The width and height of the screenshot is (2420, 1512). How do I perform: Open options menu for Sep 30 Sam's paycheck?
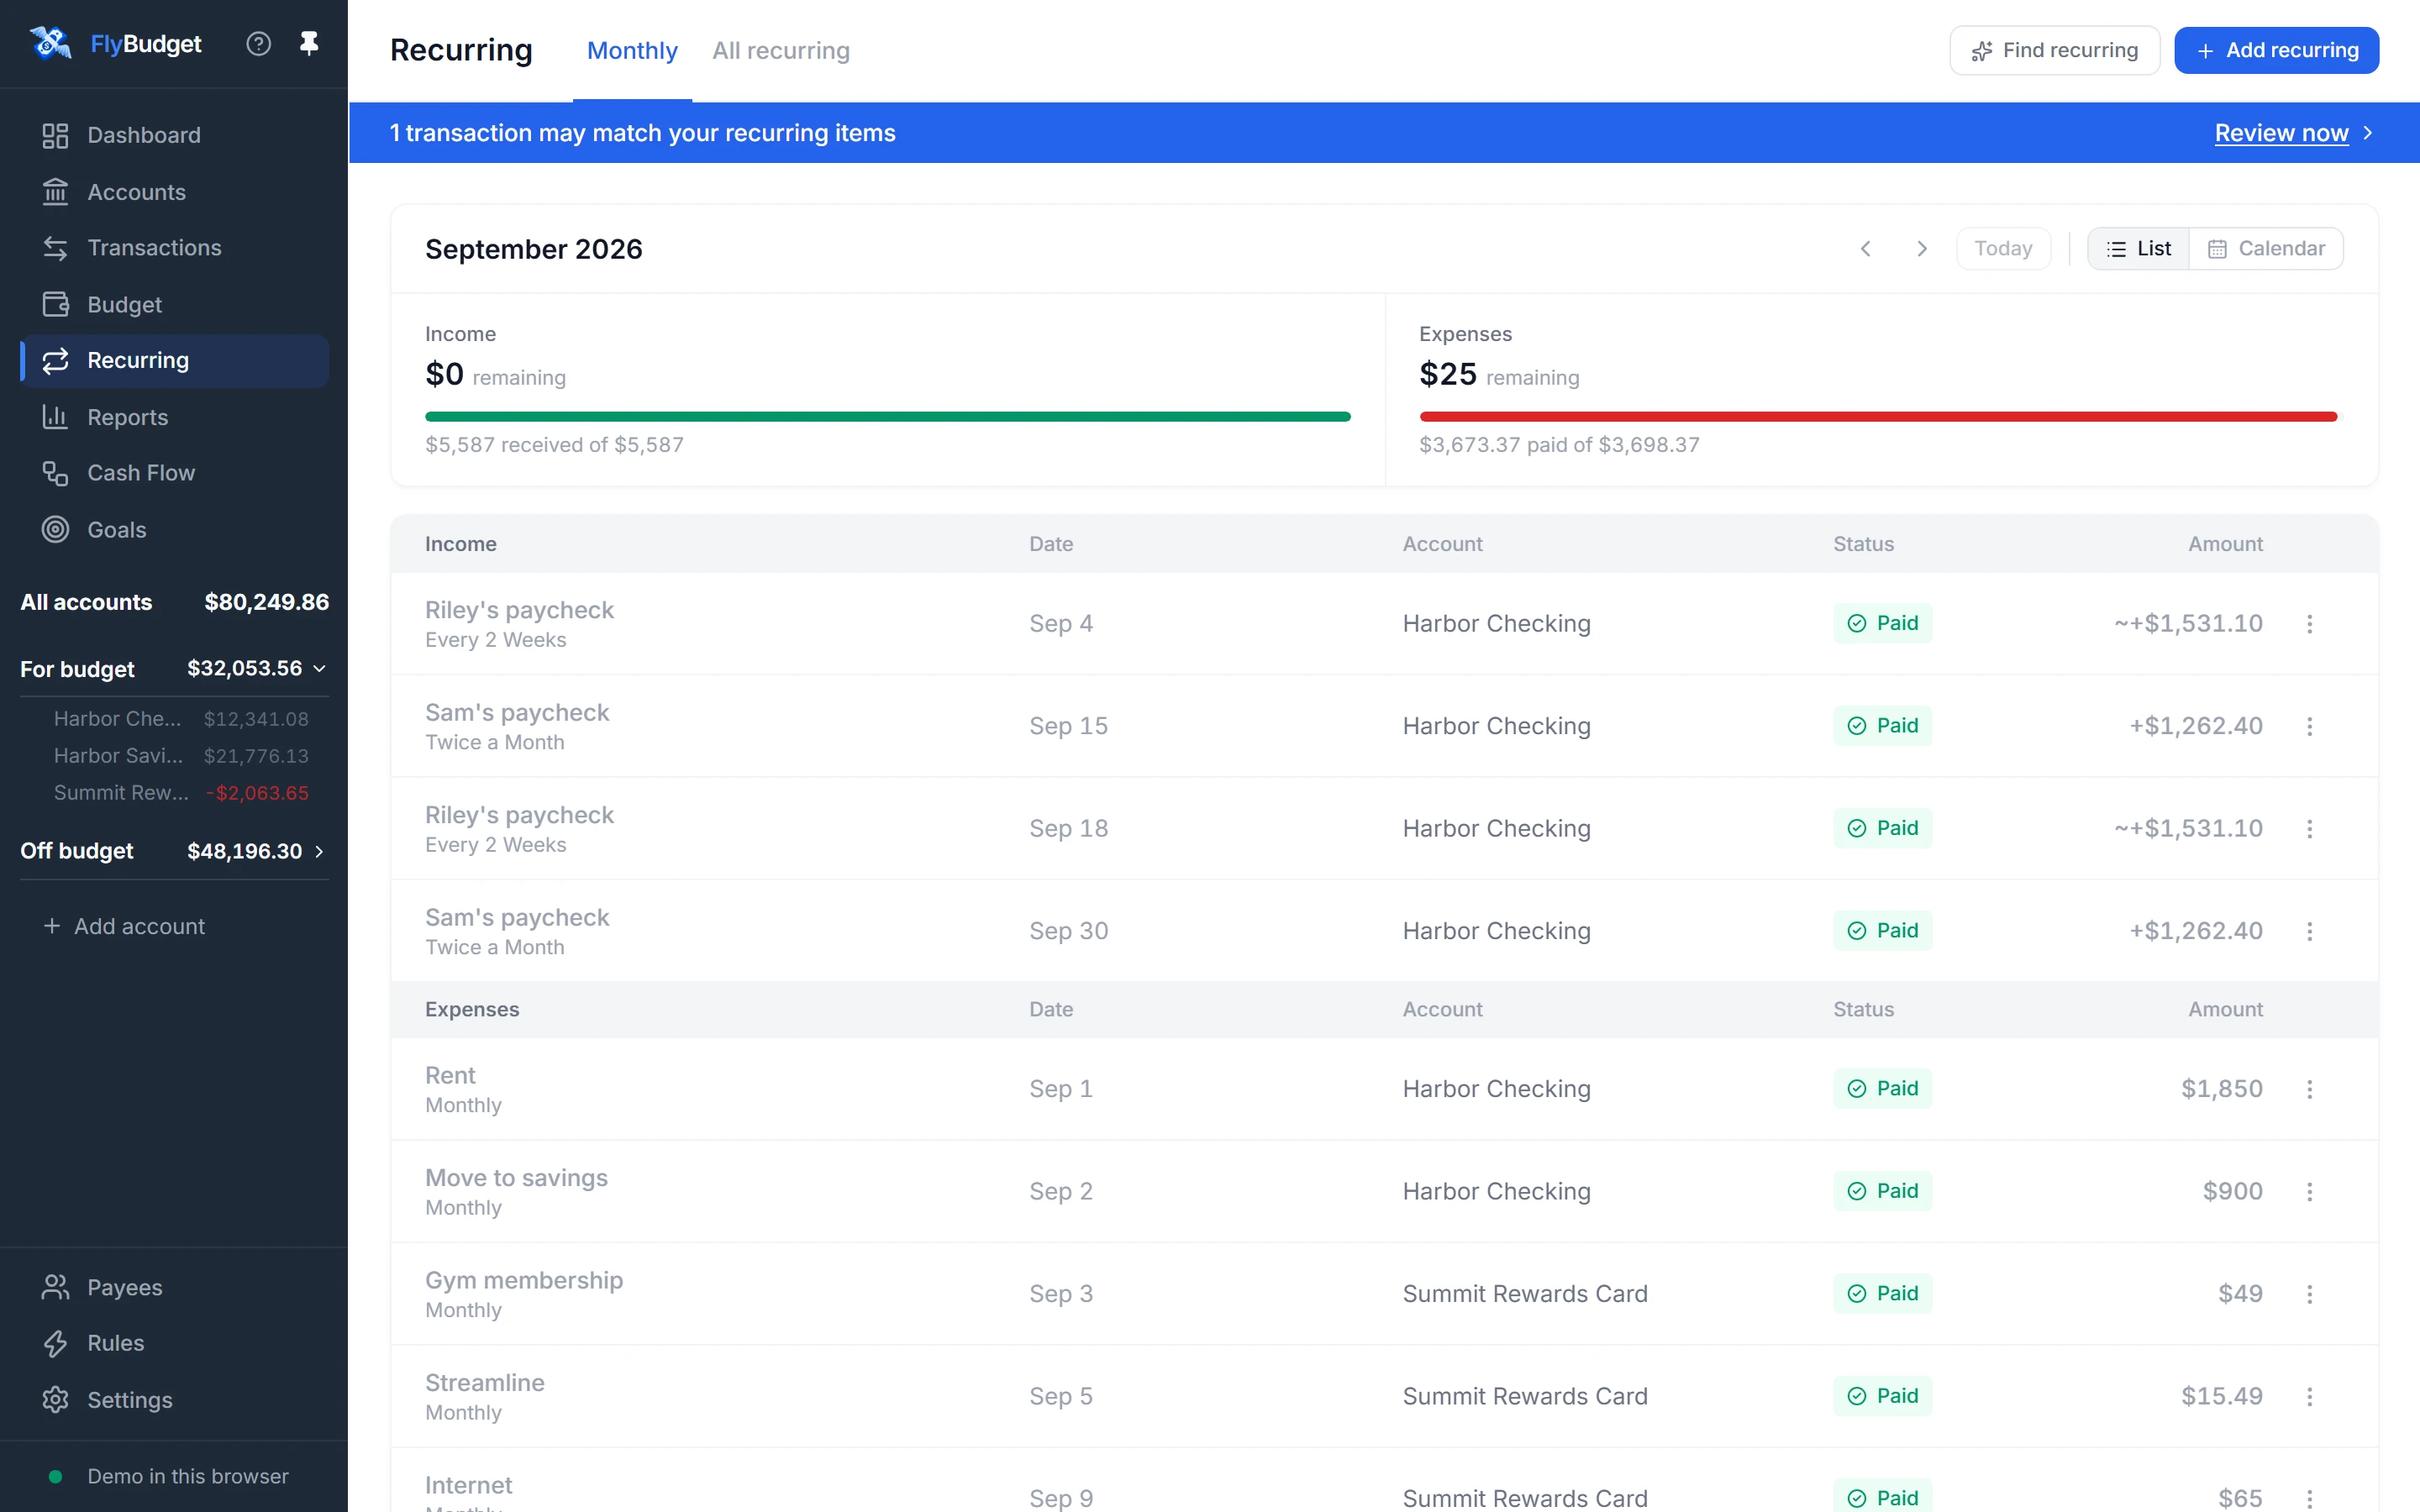[x=2309, y=931]
